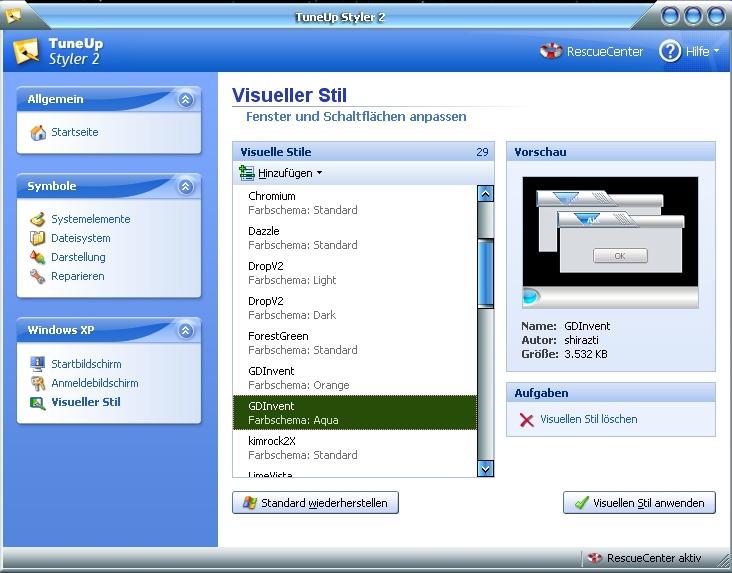Open the Hinzufügen dropdown menu
The image size is (732, 573).
[281, 173]
